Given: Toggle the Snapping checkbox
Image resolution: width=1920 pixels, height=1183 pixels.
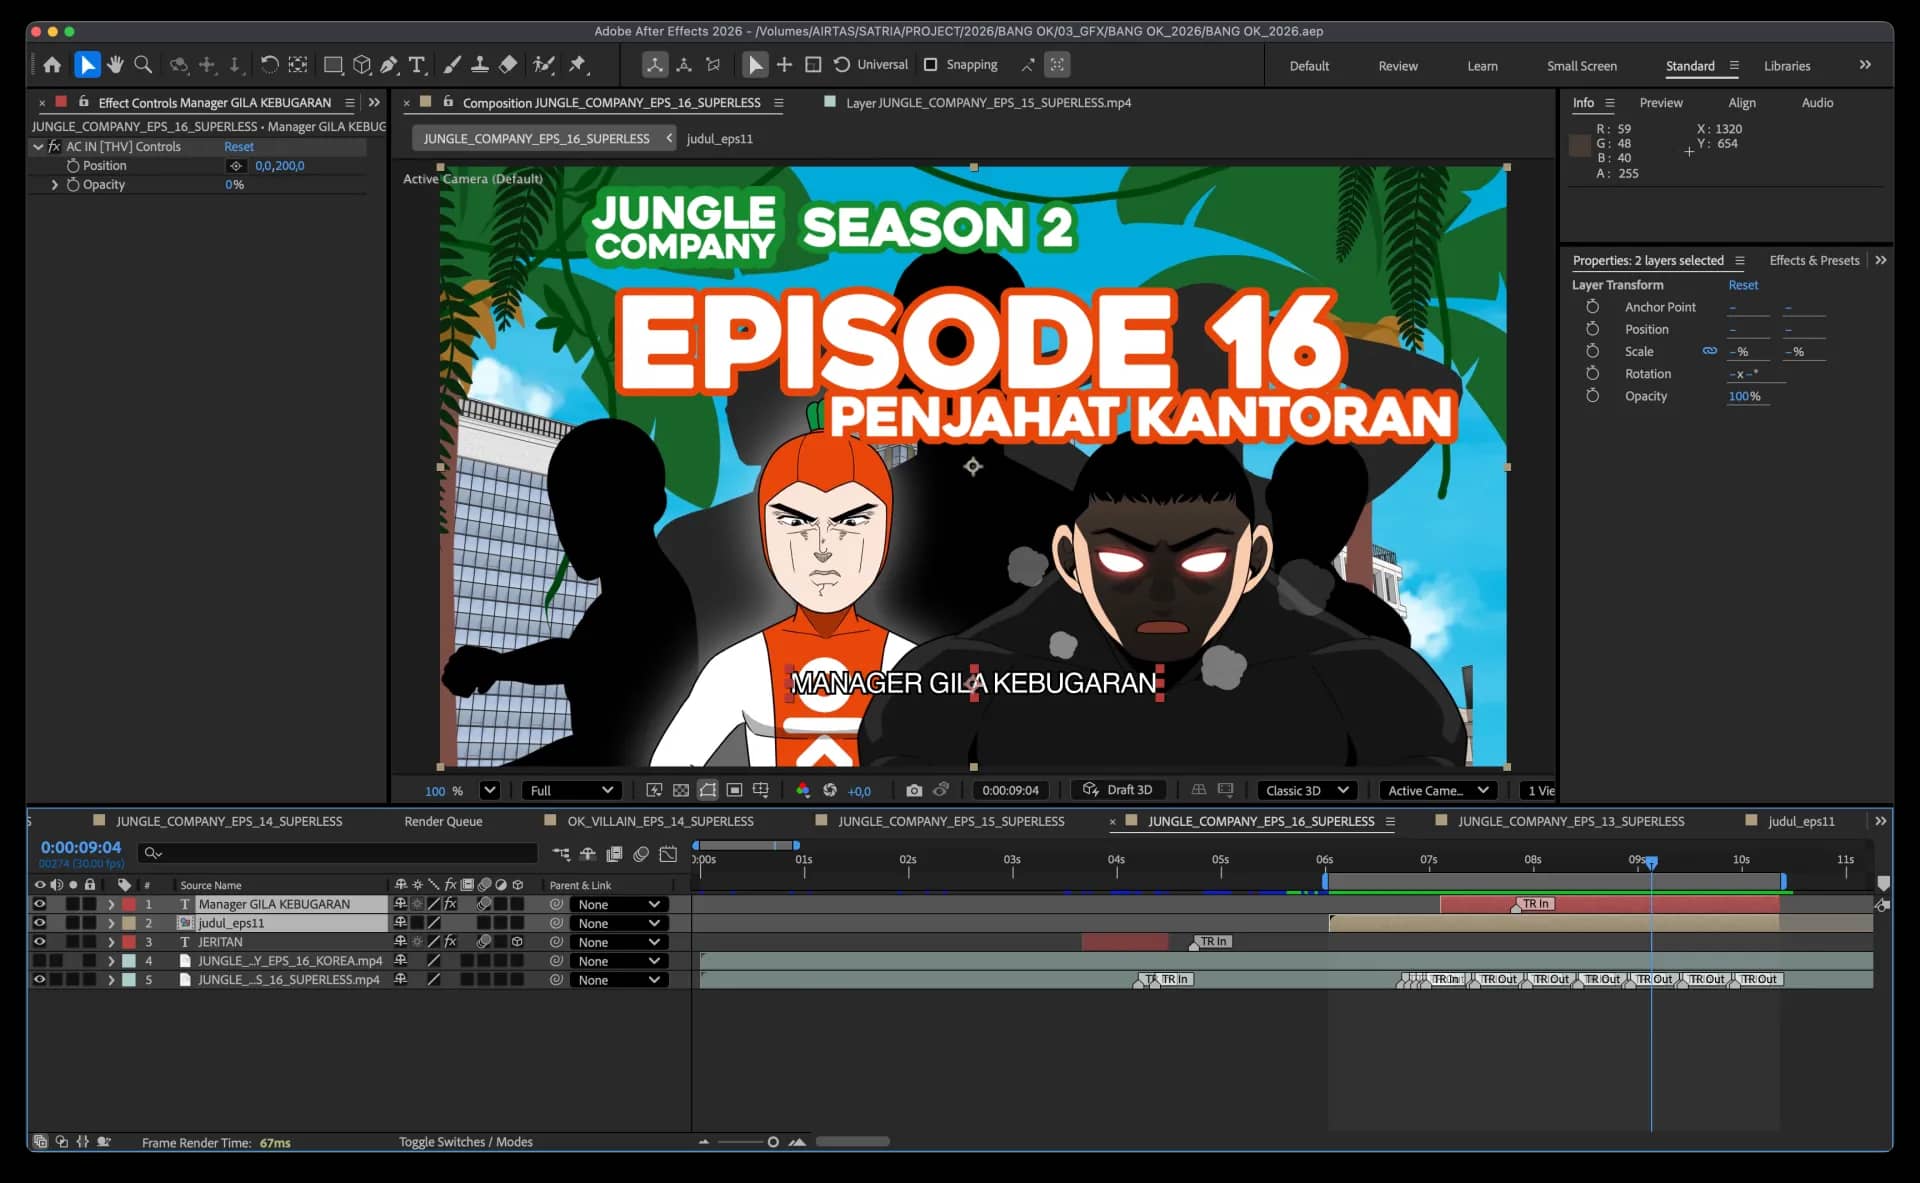Looking at the screenshot, I should click(x=930, y=65).
